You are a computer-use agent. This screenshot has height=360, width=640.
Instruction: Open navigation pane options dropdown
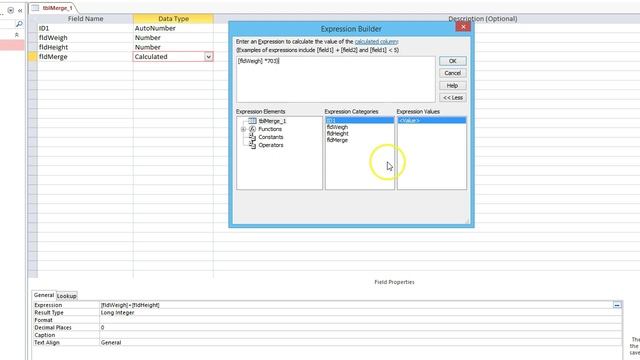click(x=11, y=10)
